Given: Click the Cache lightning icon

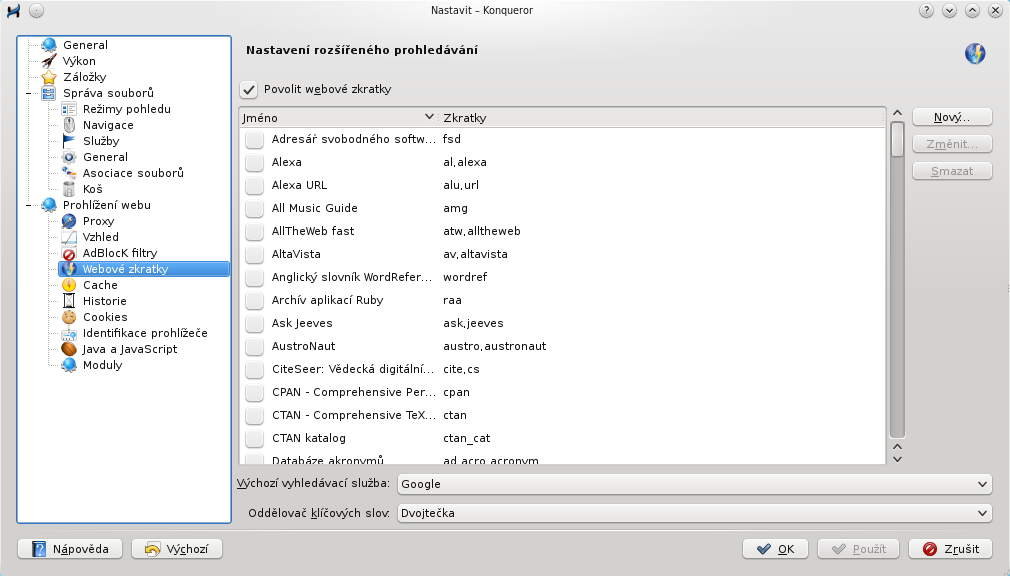Looking at the screenshot, I should 69,285.
